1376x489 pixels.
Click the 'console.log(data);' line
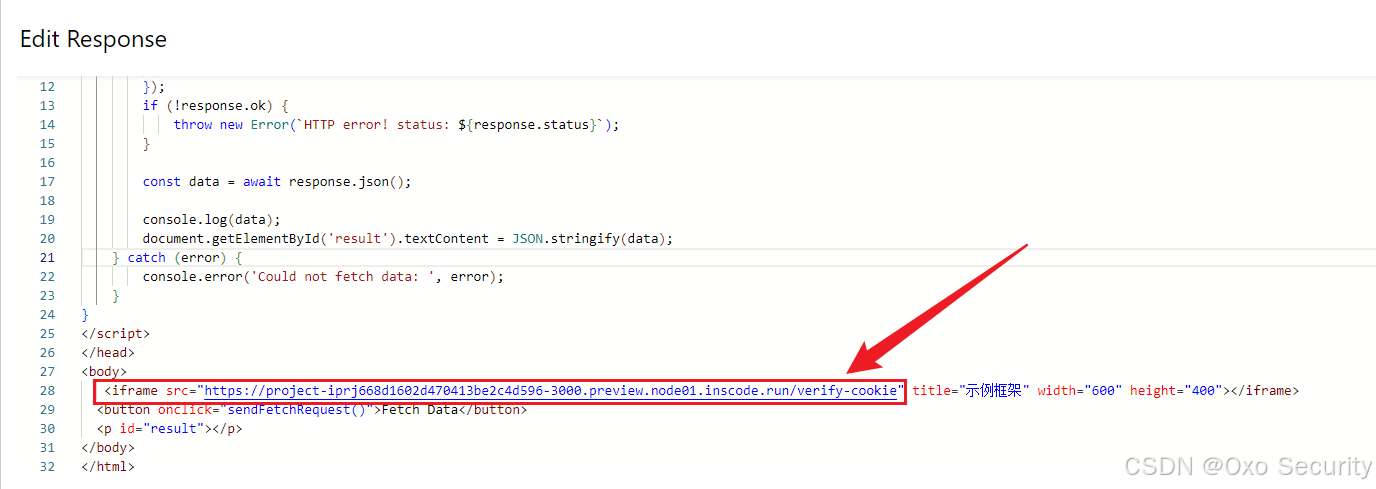pyautogui.click(x=212, y=220)
